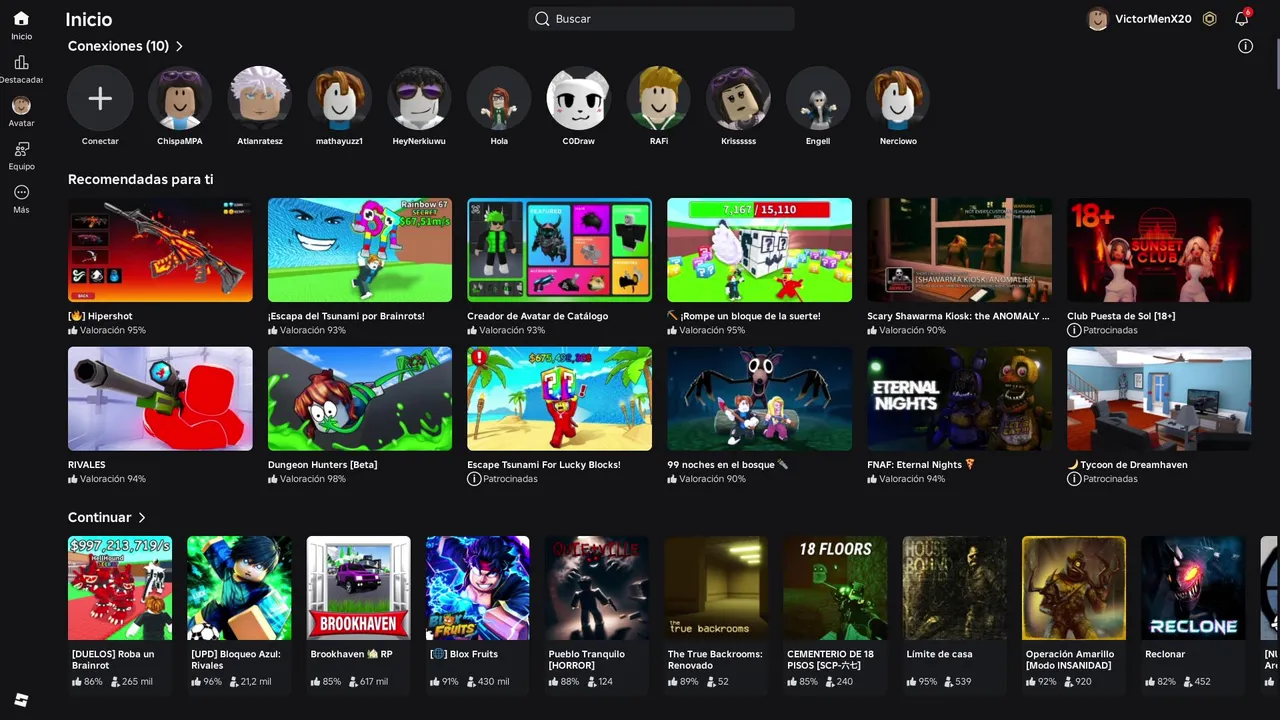
Task: Click the Buscar search field
Action: [661, 19]
